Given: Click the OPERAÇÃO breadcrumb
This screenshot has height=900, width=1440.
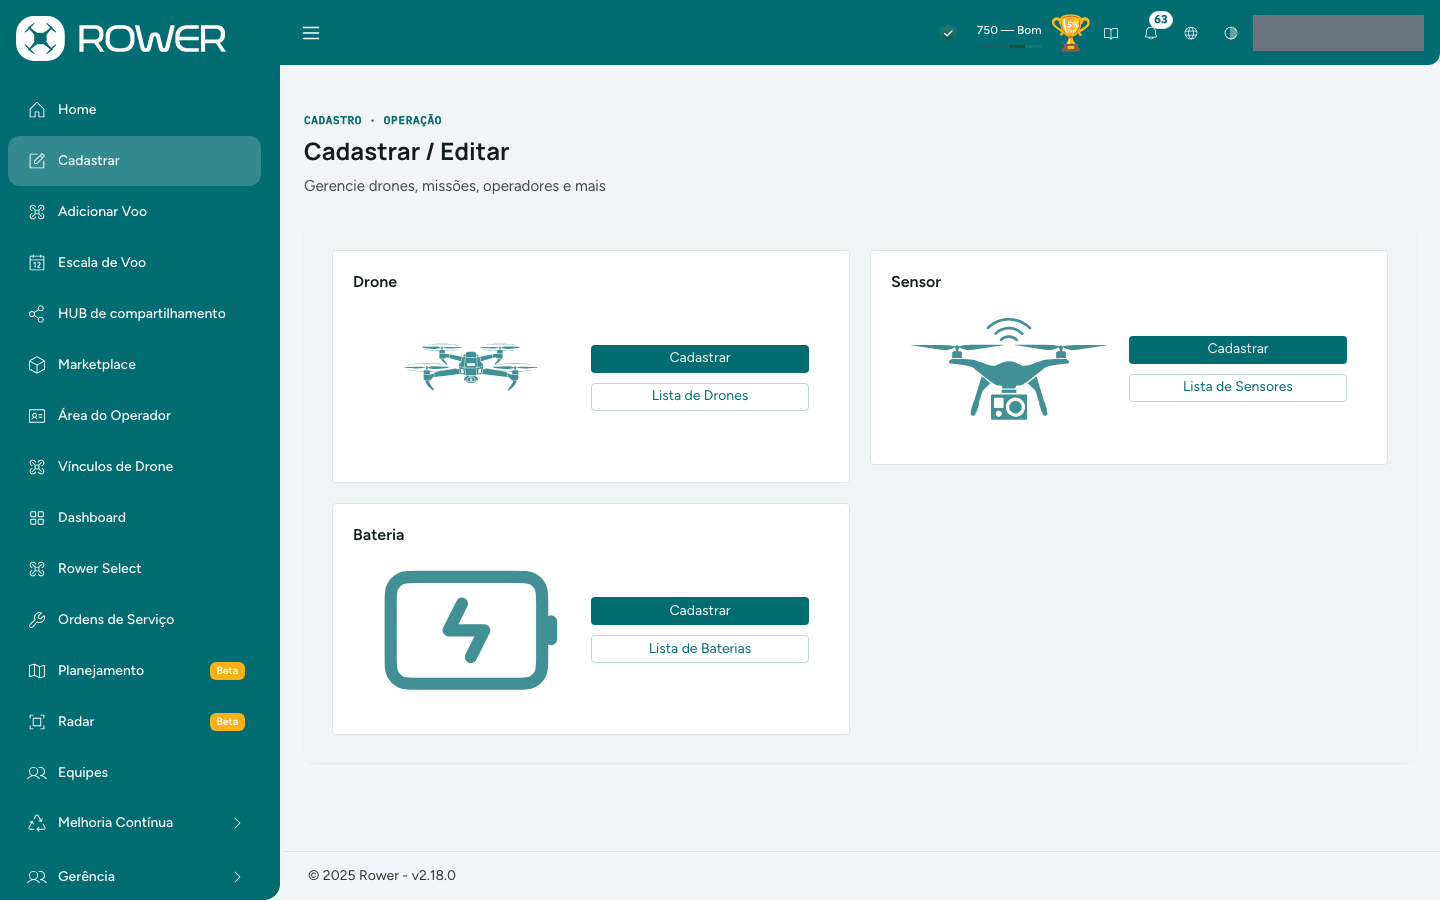Looking at the screenshot, I should pyautogui.click(x=412, y=121).
